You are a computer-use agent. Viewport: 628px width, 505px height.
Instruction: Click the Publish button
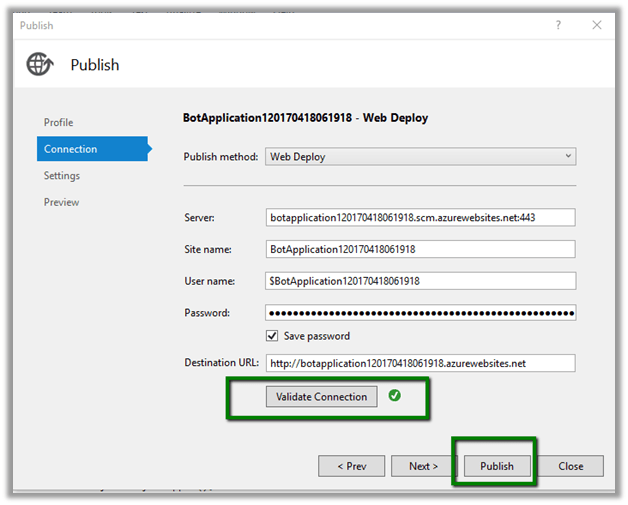point(496,466)
